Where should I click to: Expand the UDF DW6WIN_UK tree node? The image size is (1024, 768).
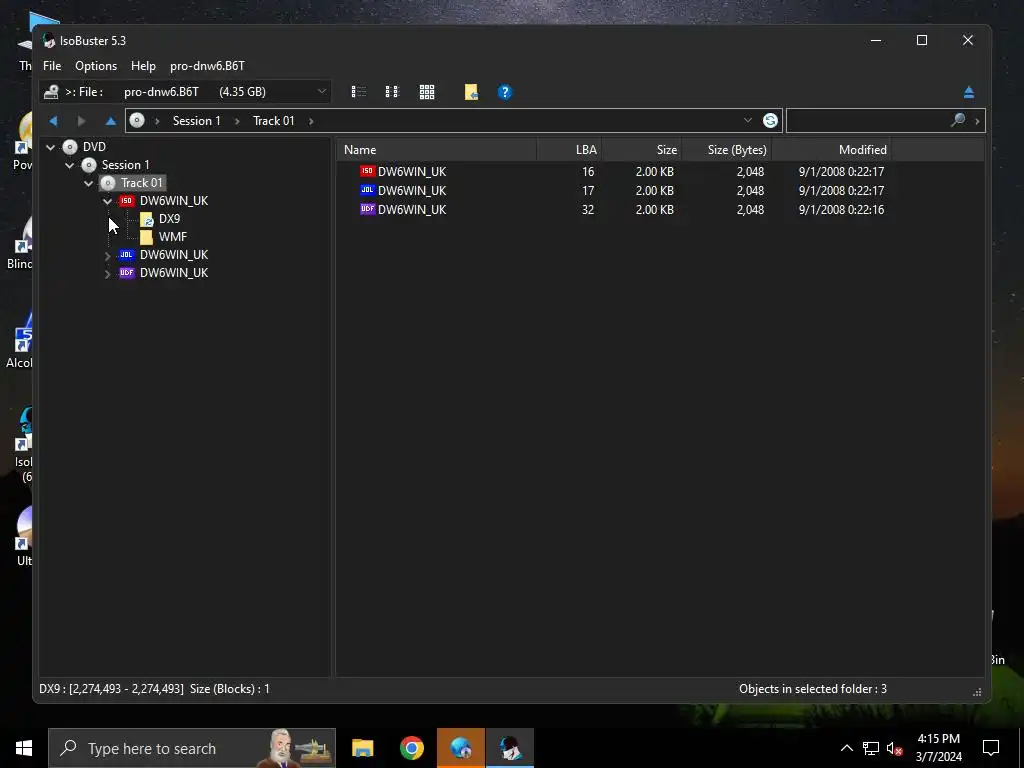(x=108, y=274)
